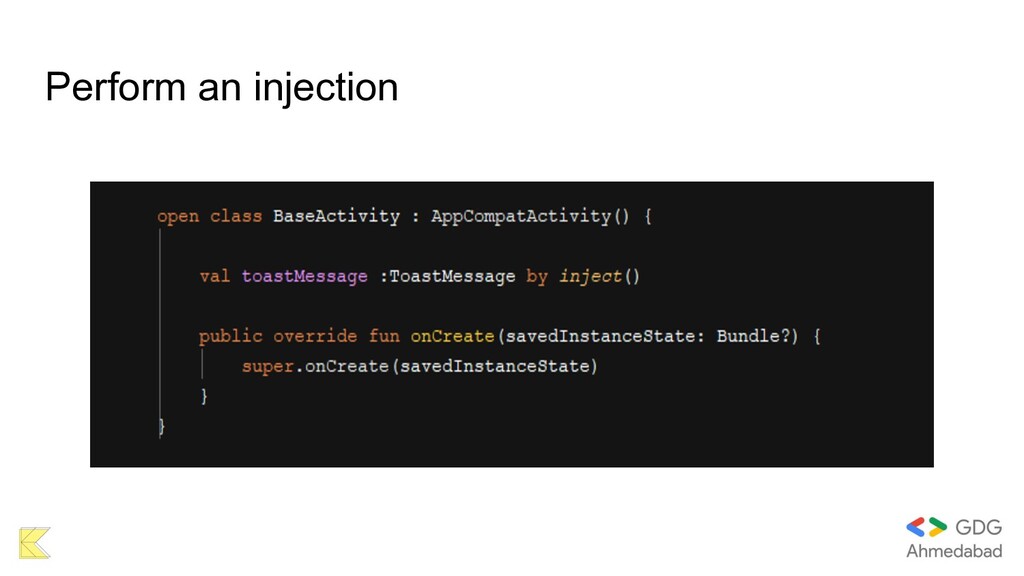The image size is (1024, 576).
Task: Click the GDG chevrons logo icon
Action: click(x=926, y=527)
